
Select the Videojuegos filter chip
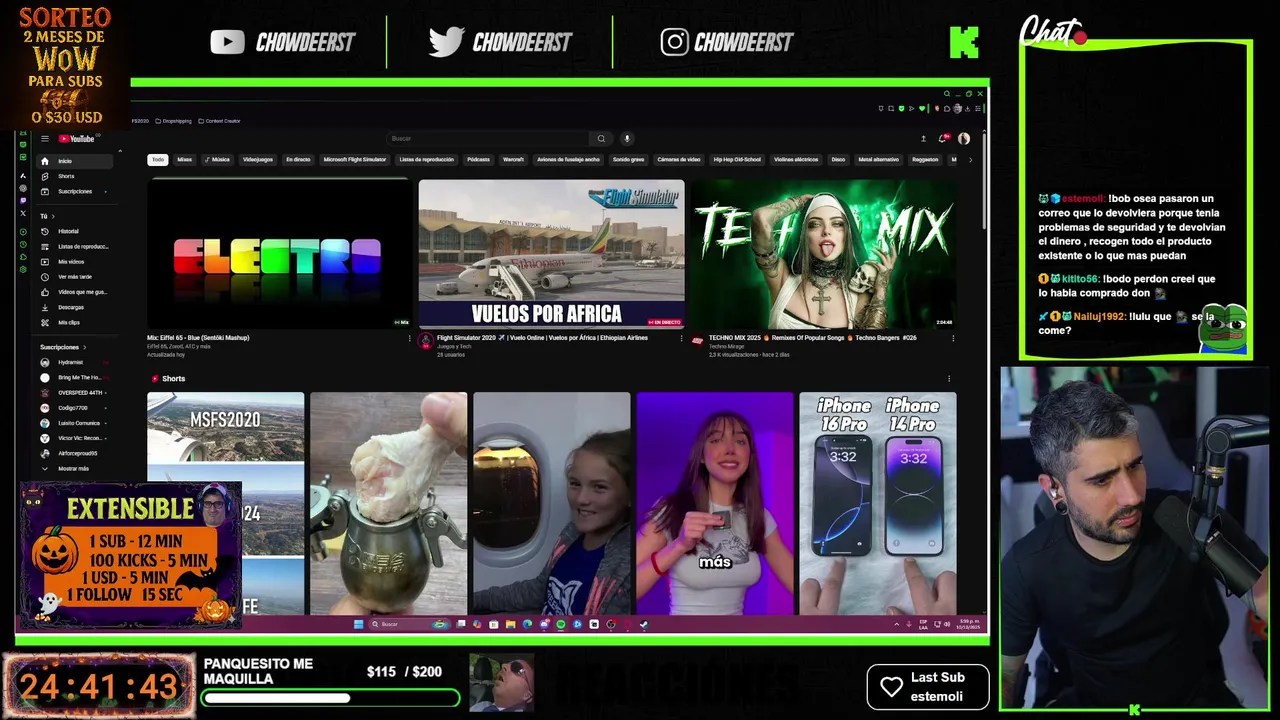click(x=258, y=160)
